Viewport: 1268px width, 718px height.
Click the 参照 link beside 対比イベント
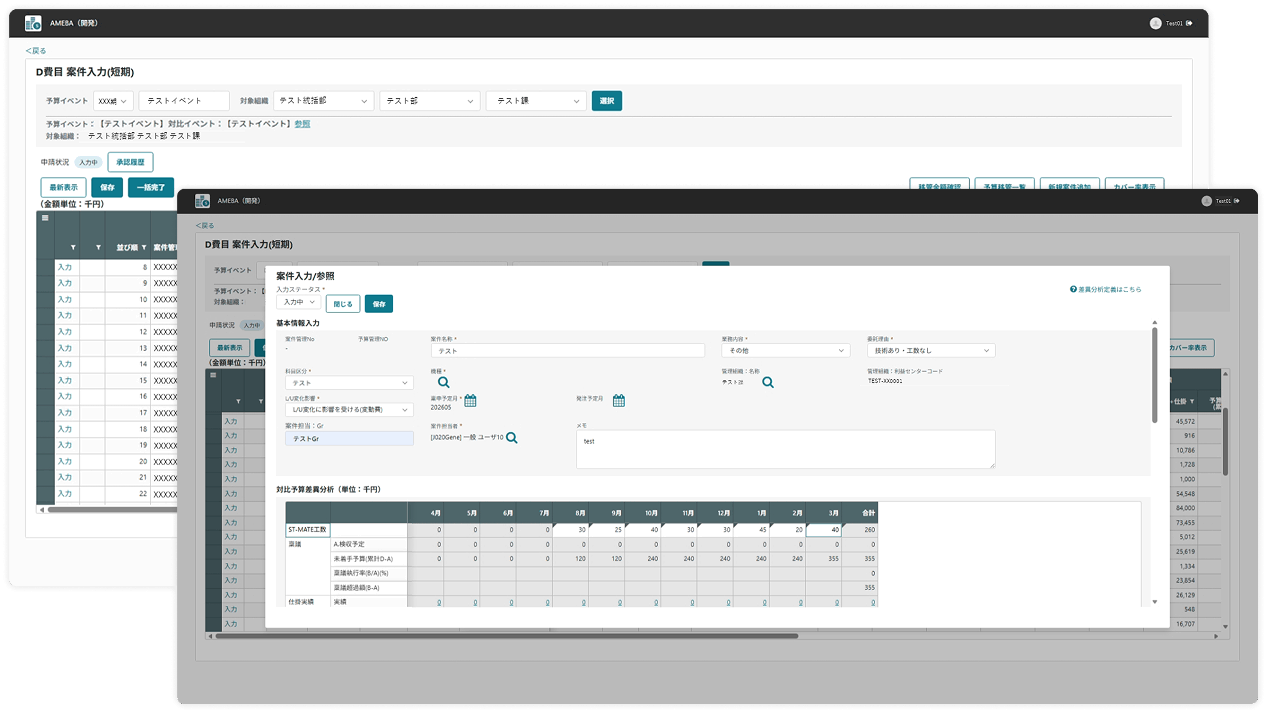point(302,124)
